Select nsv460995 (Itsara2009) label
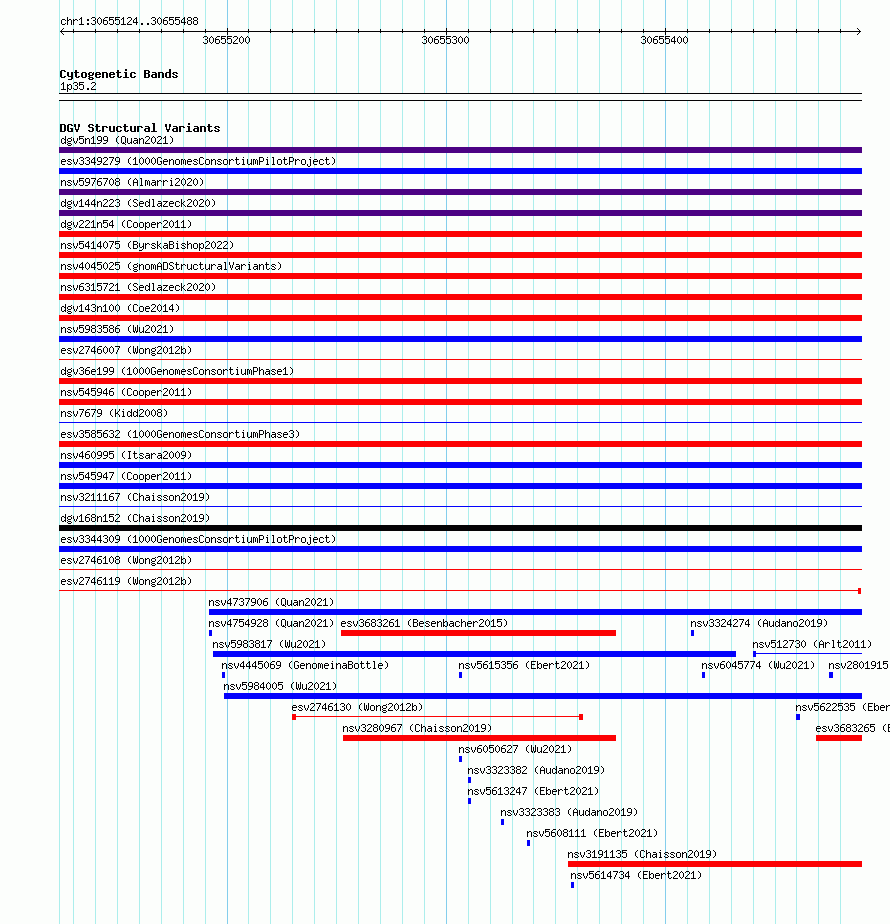 126,456
